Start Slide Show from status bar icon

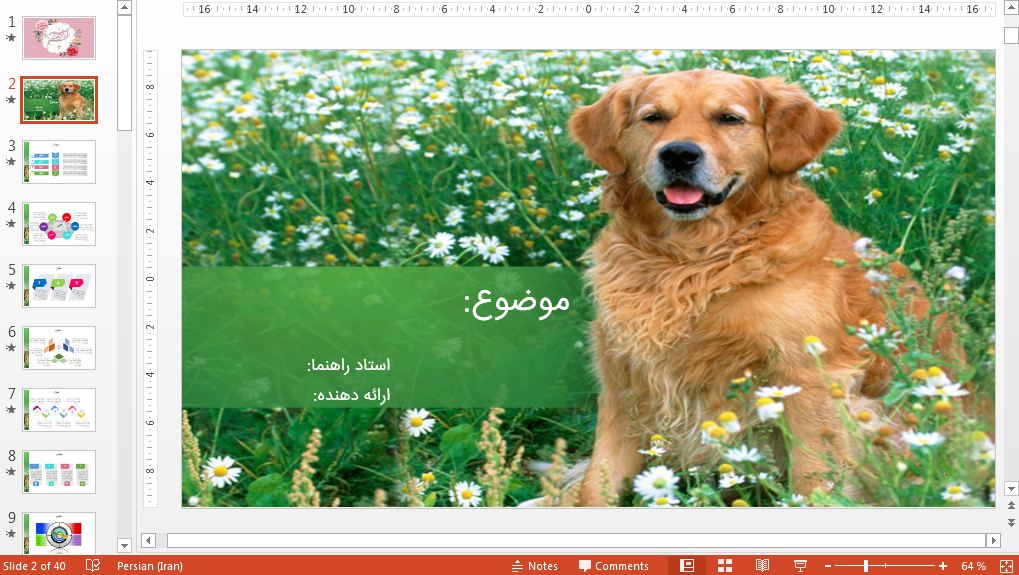coord(800,566)
